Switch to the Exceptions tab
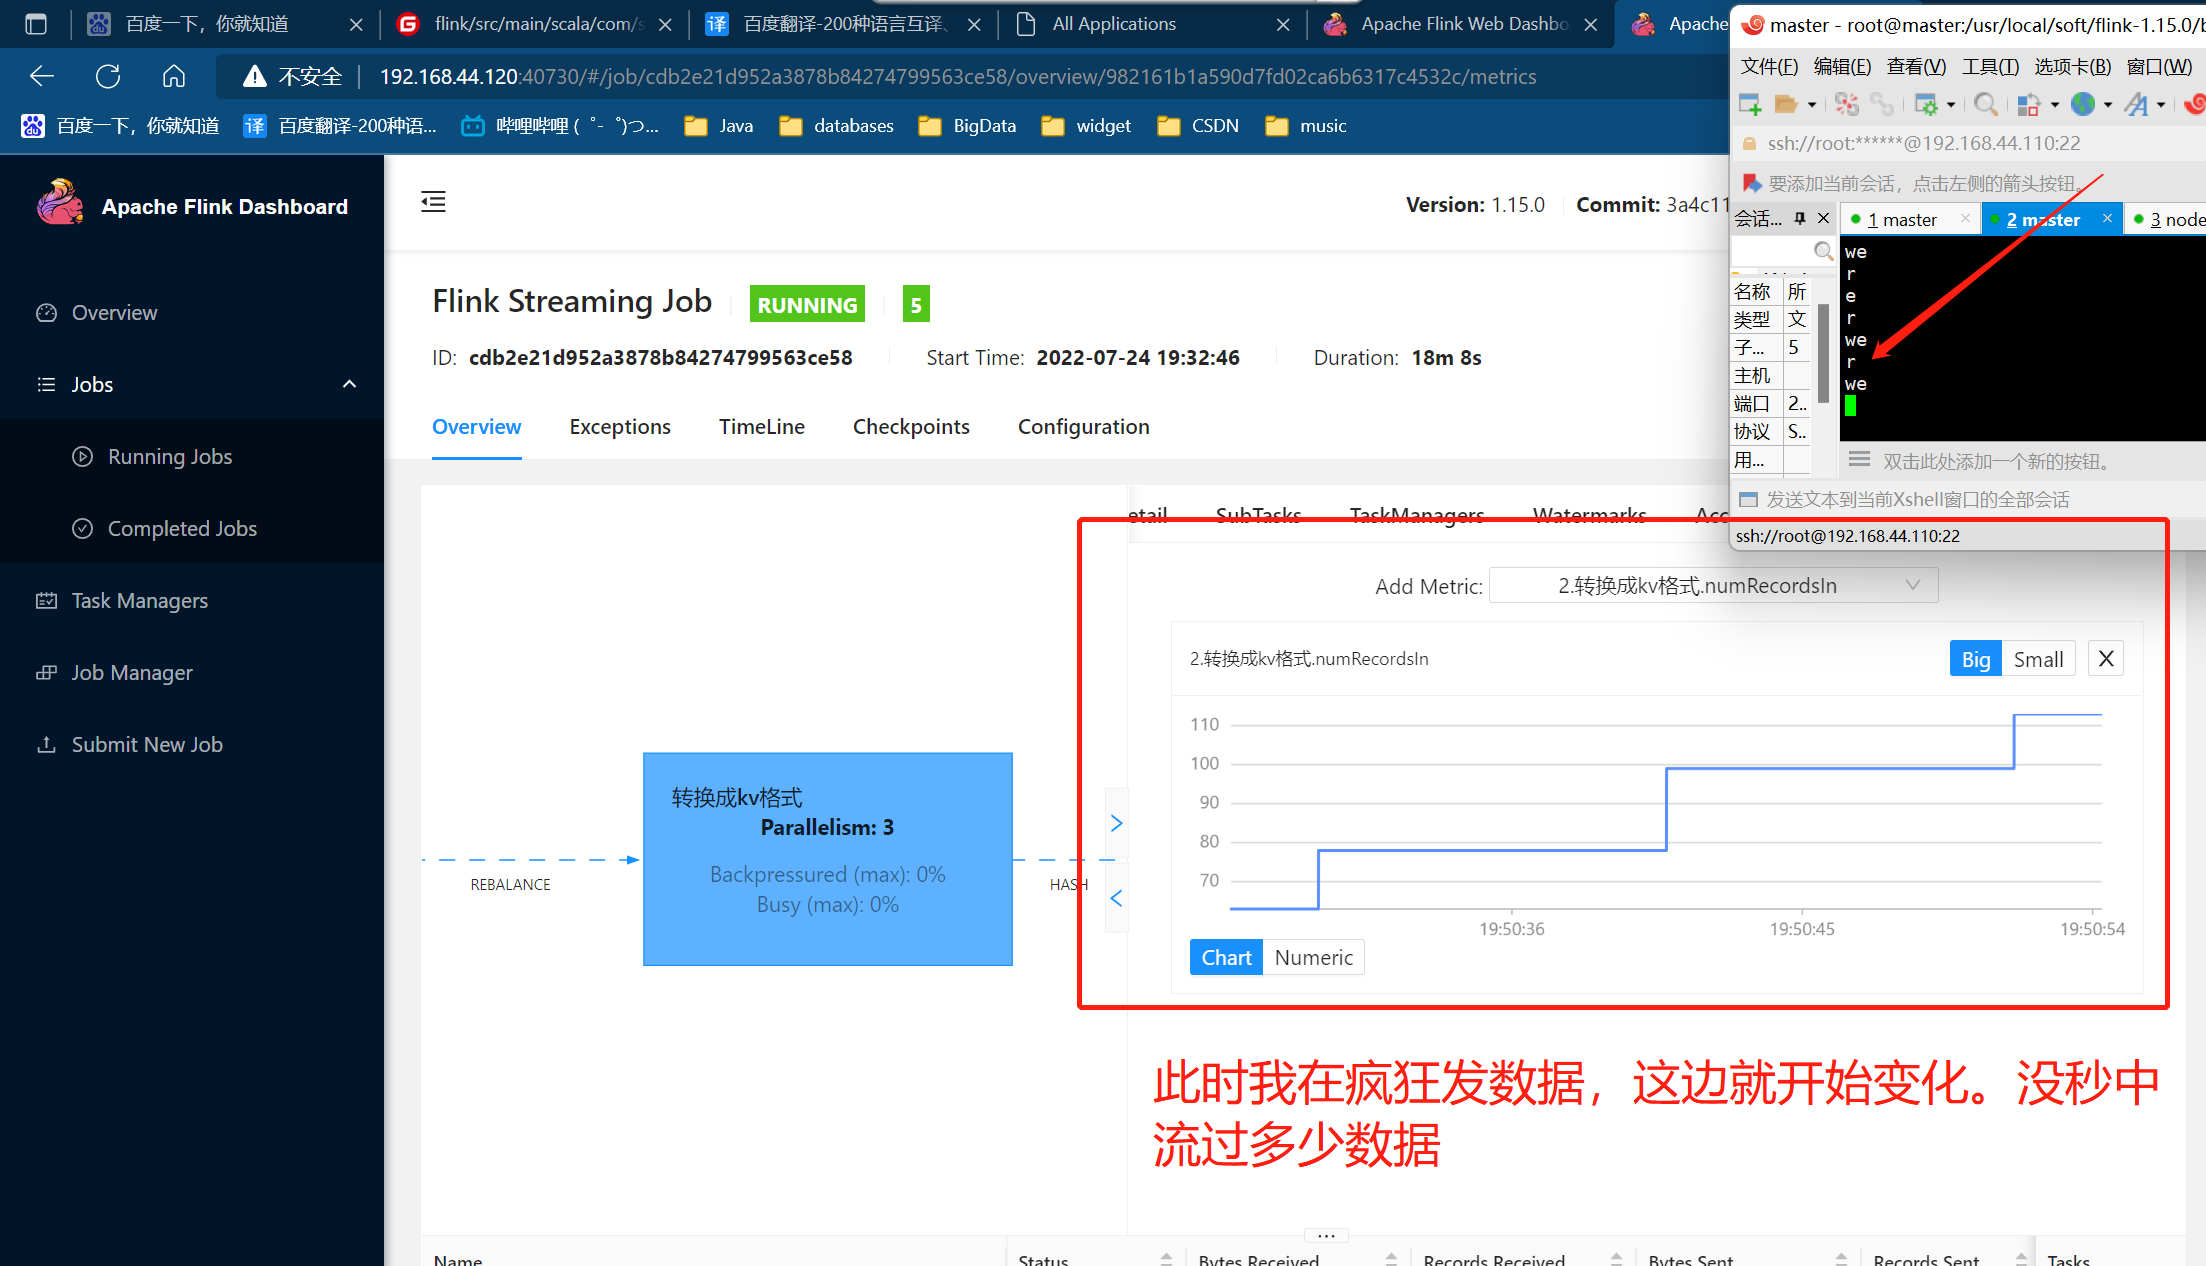The height and width of the screenshot is (1266, 2206). (x=620, y=427)
